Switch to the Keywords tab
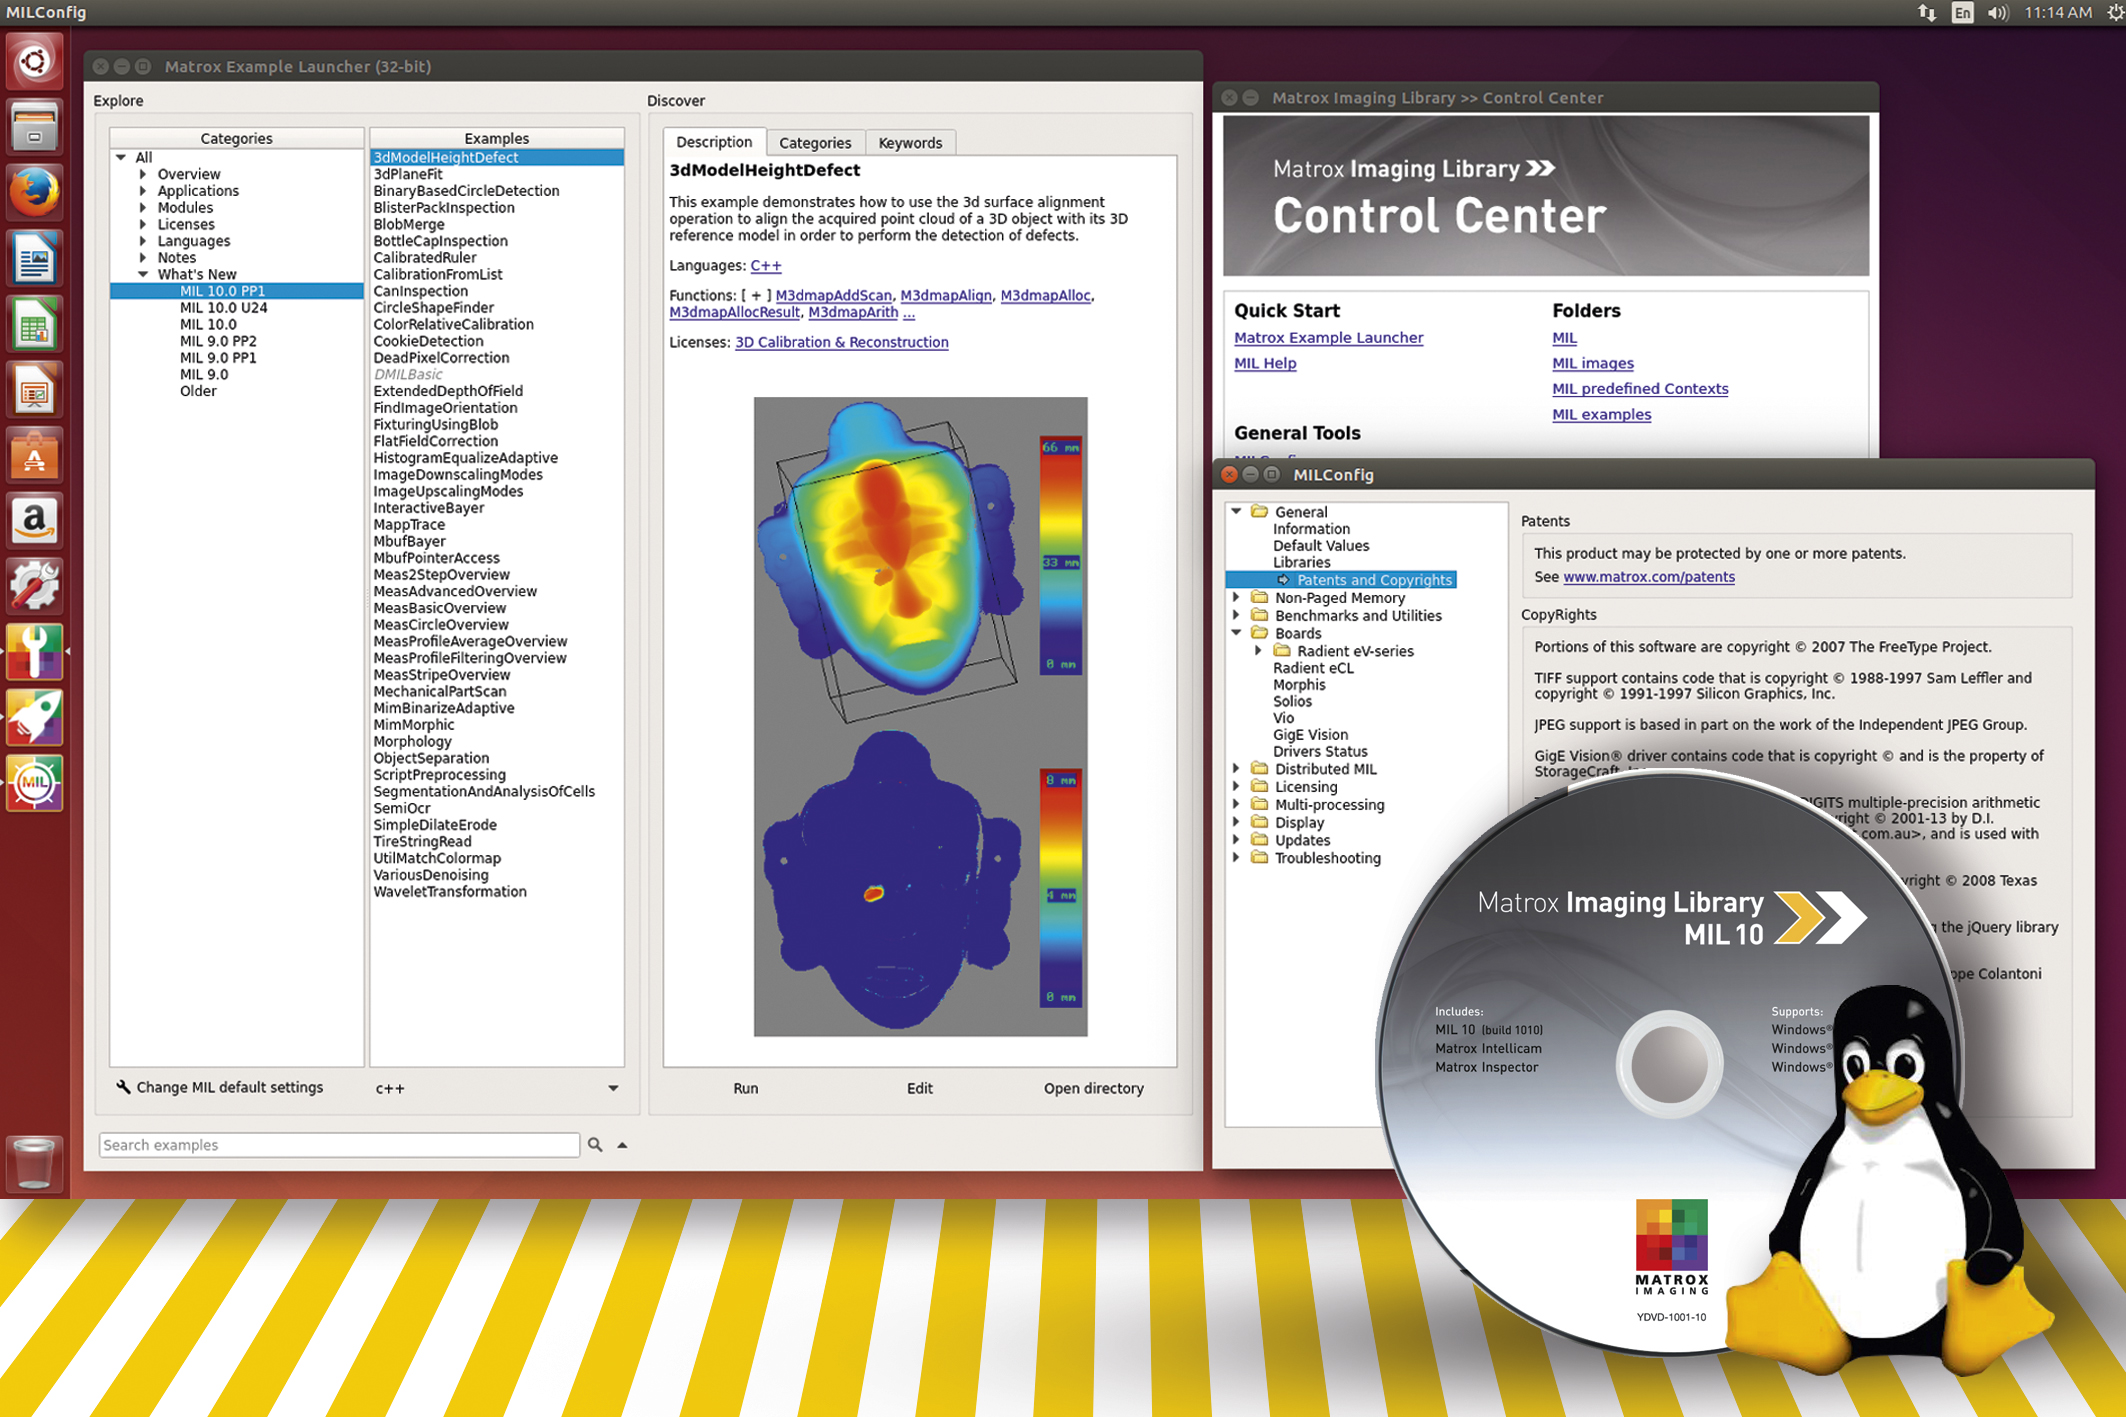 909,143
